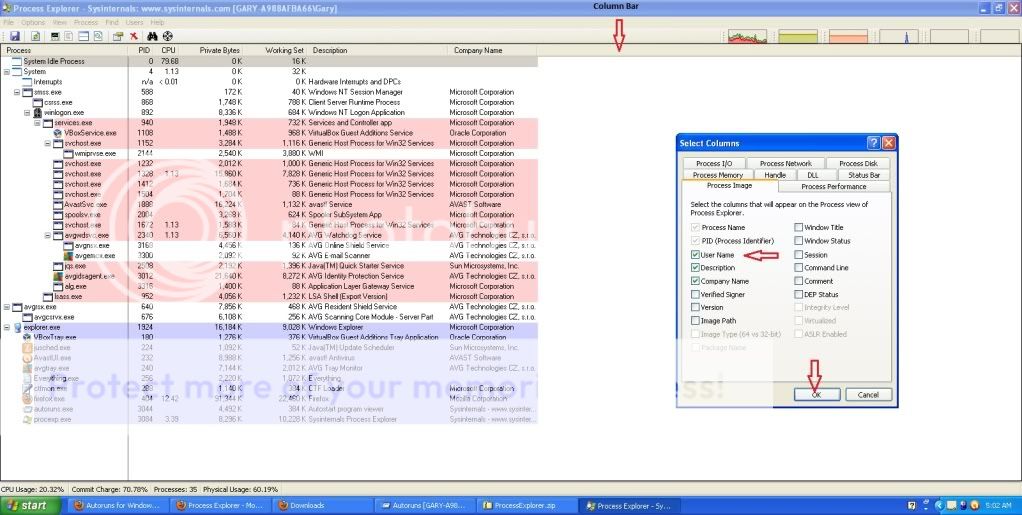Click the Windows Start button
1022x515 pixels.
tap(31, 505)
